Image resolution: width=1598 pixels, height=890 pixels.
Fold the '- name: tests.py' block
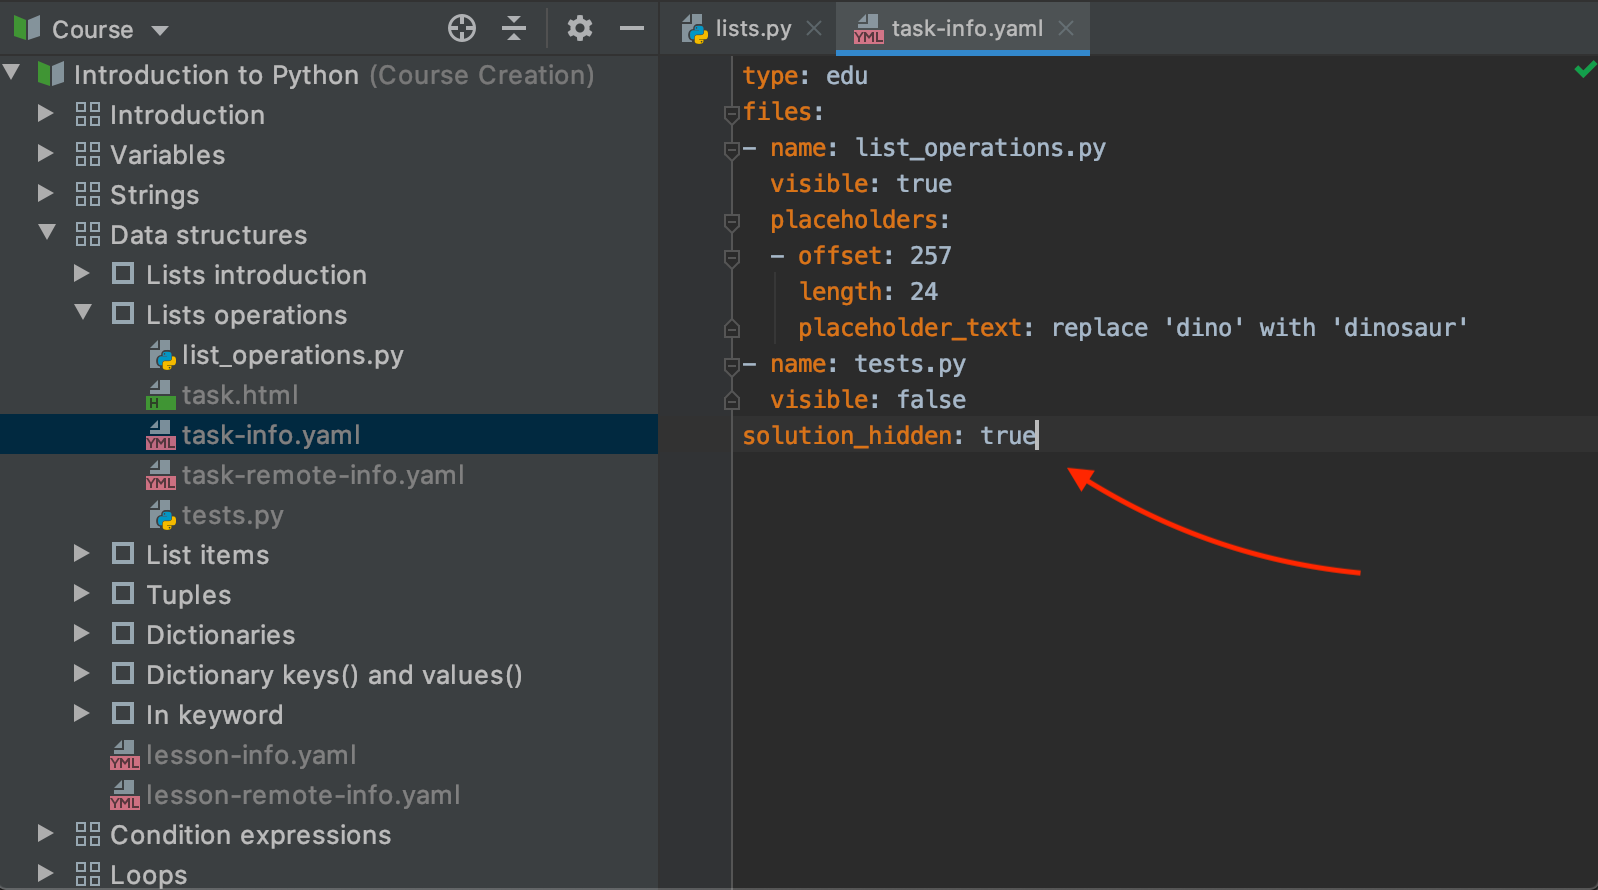pos(732,365)
